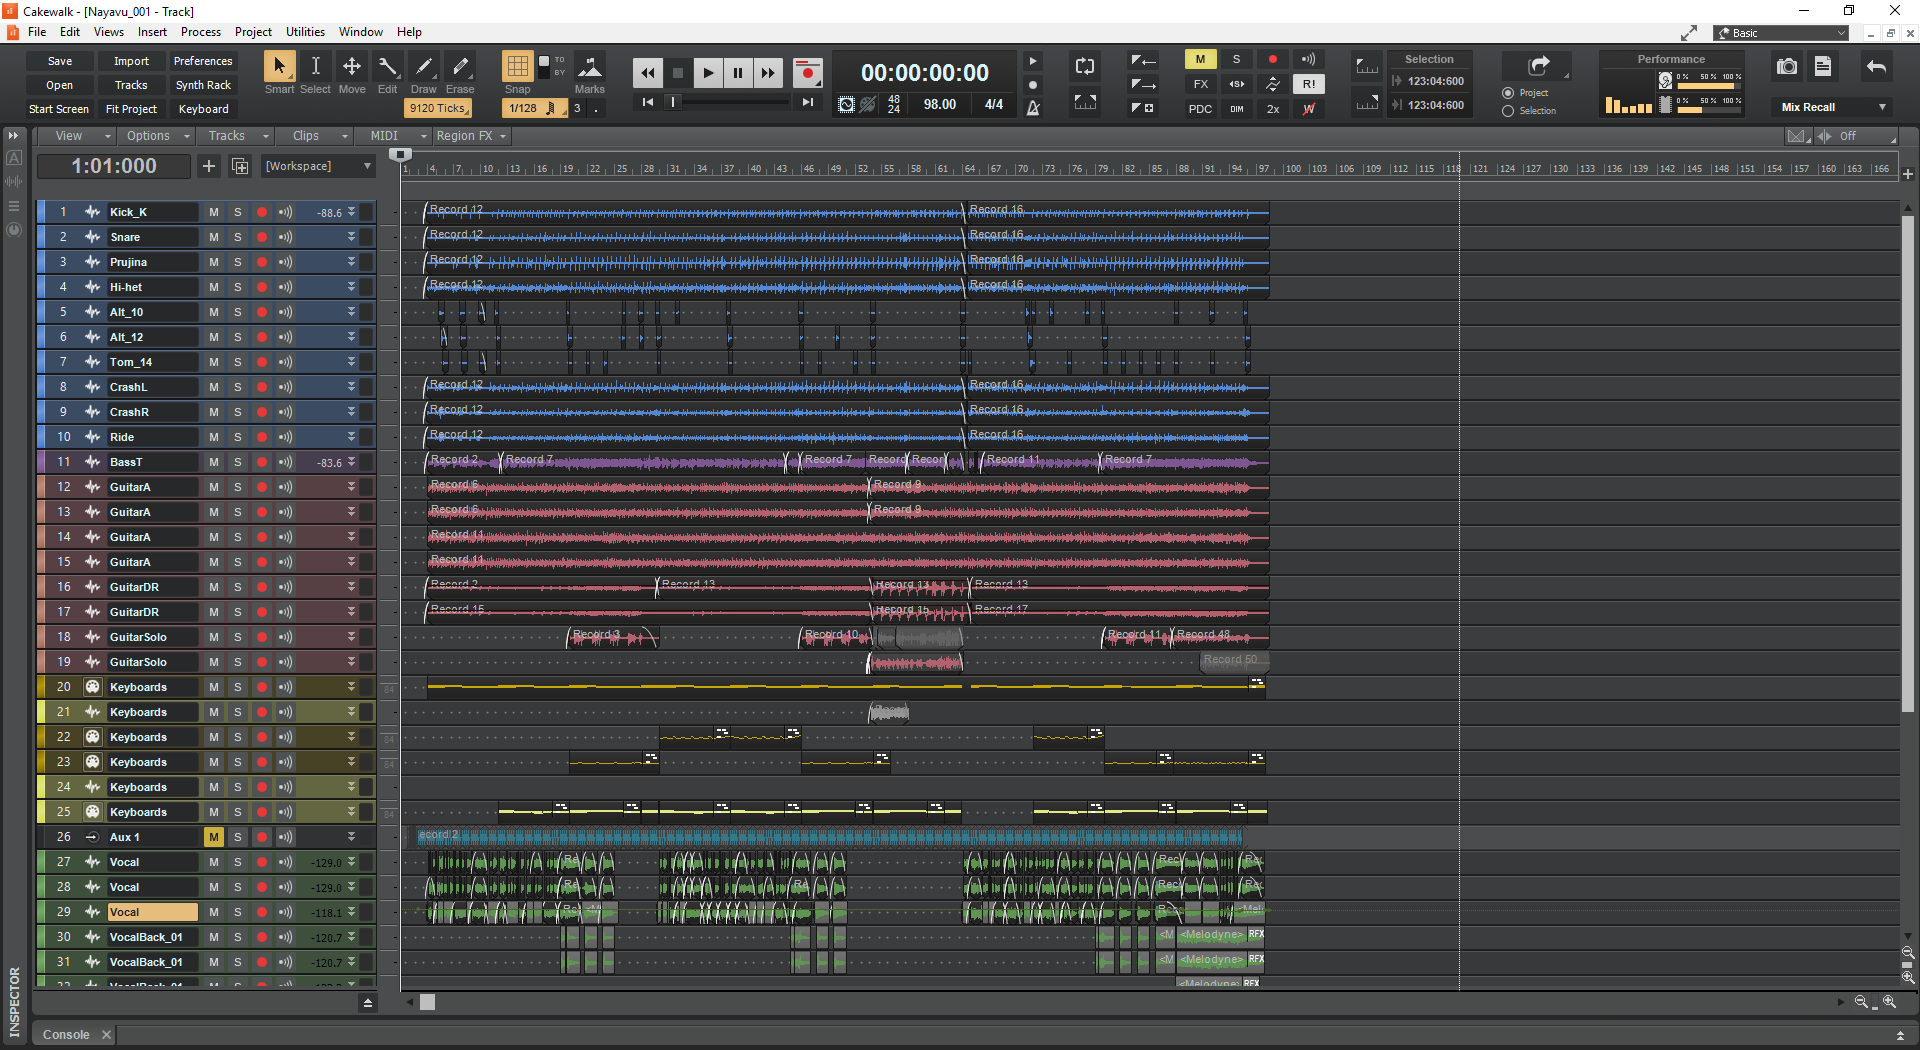The image size is (1920, 1050).
Task: Select the Selection radio button
Action: tap(1508, 111)
